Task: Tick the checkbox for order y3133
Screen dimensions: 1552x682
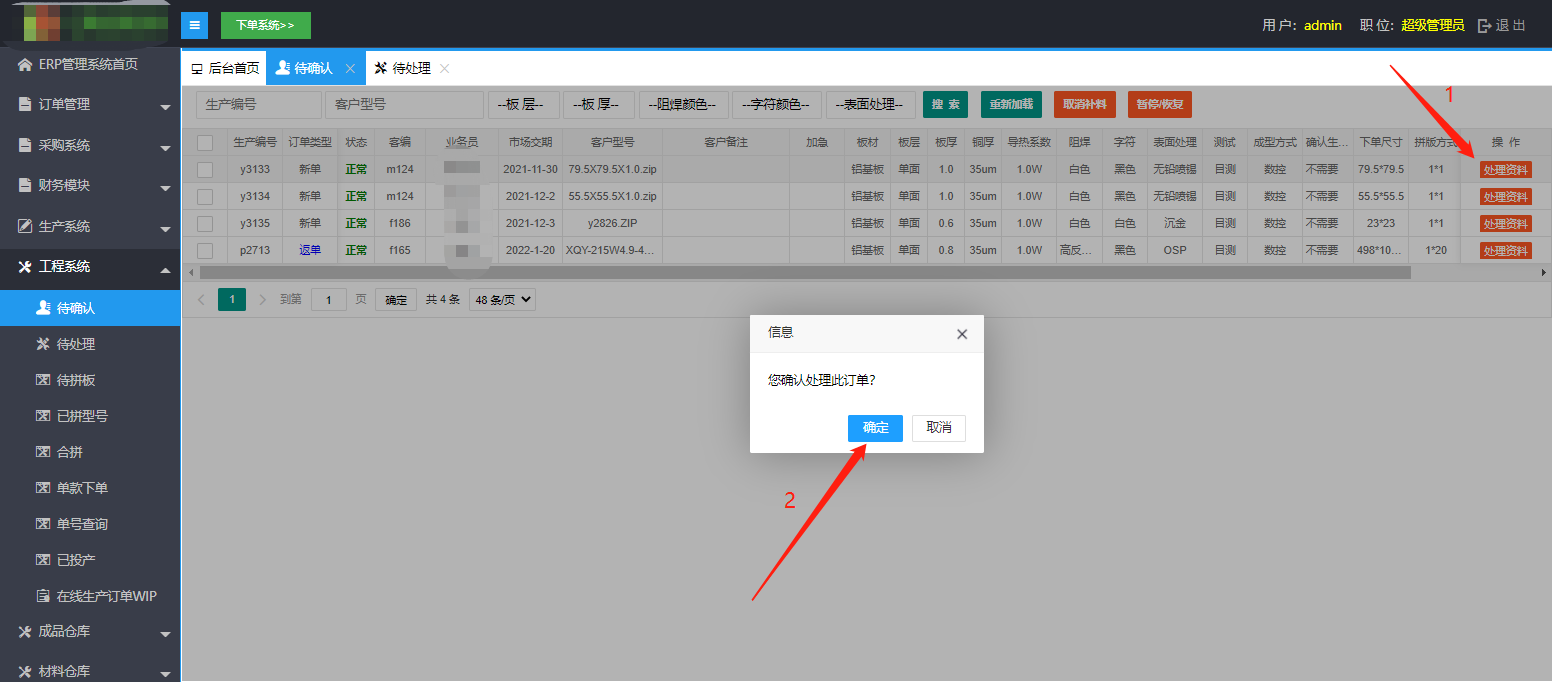Action: point(205,170)
